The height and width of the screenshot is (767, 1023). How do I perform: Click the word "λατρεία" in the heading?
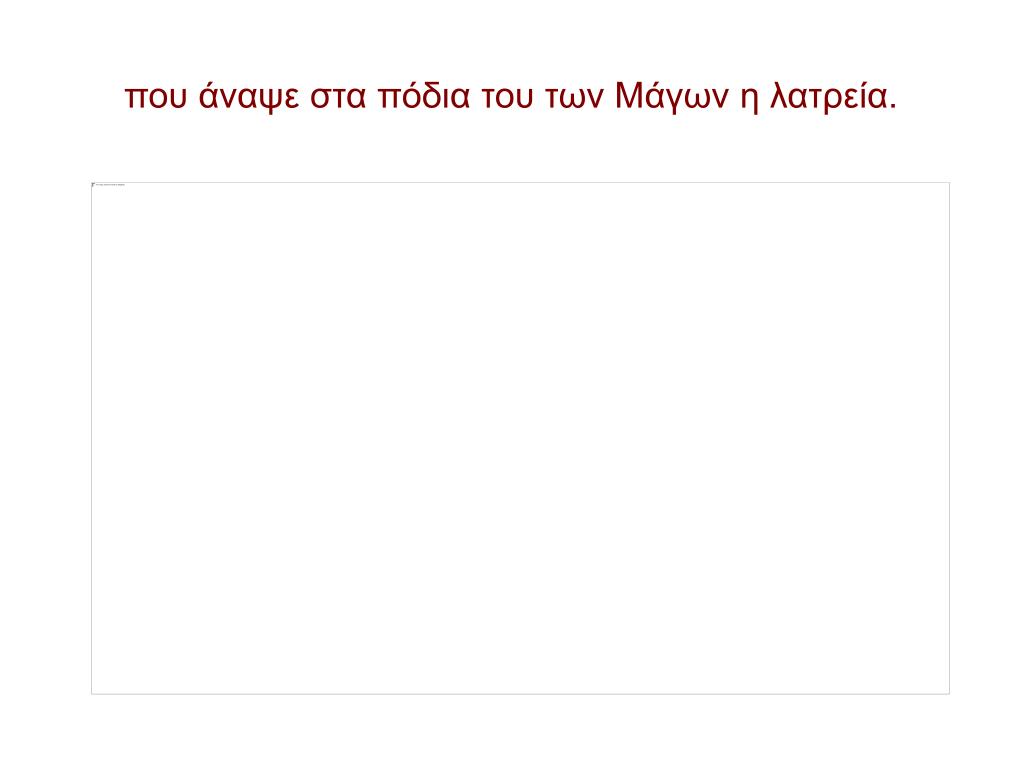coord(829,96)
